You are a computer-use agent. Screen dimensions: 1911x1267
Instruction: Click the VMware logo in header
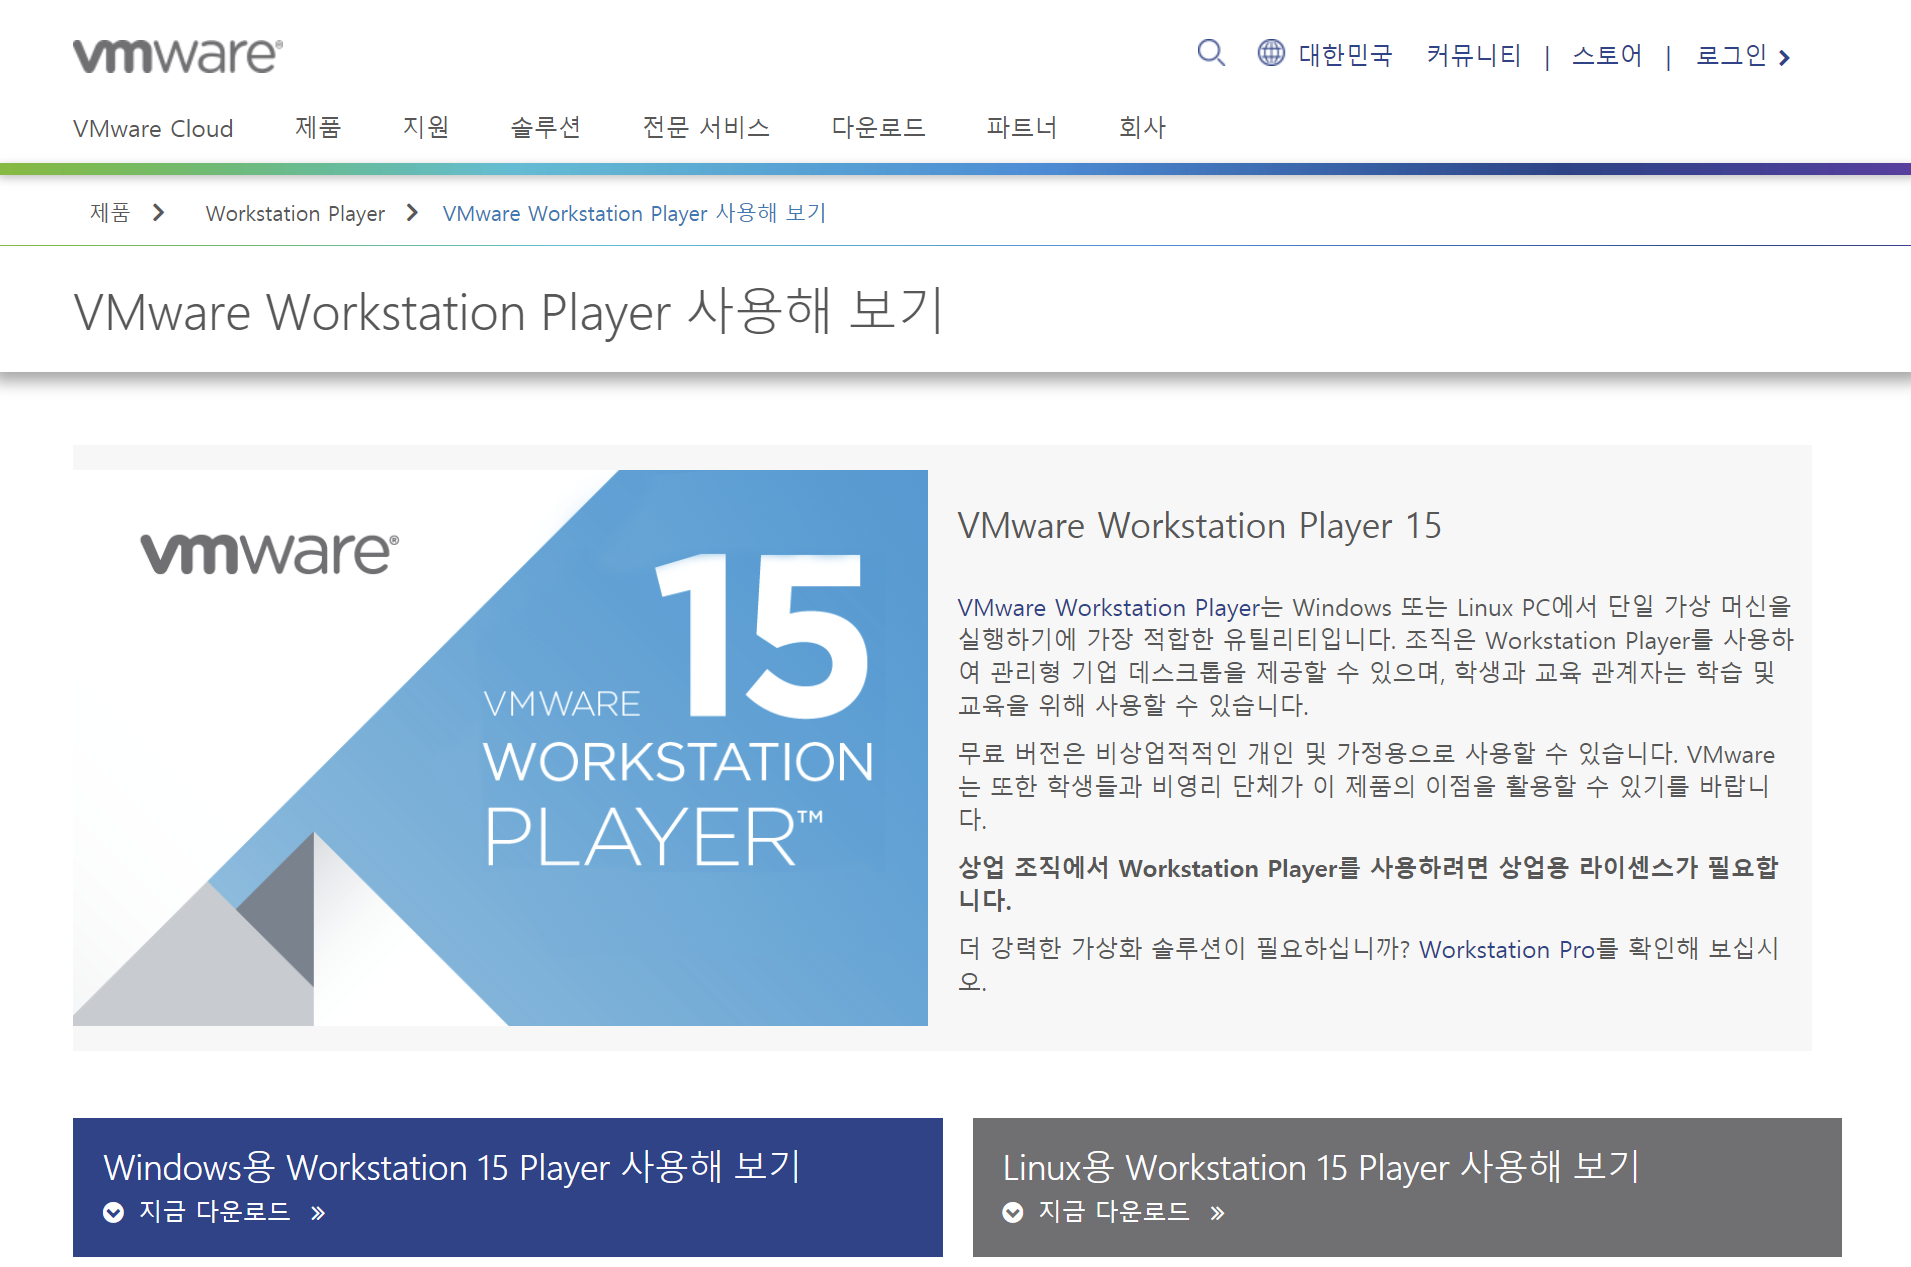click(x=178, y=56)
